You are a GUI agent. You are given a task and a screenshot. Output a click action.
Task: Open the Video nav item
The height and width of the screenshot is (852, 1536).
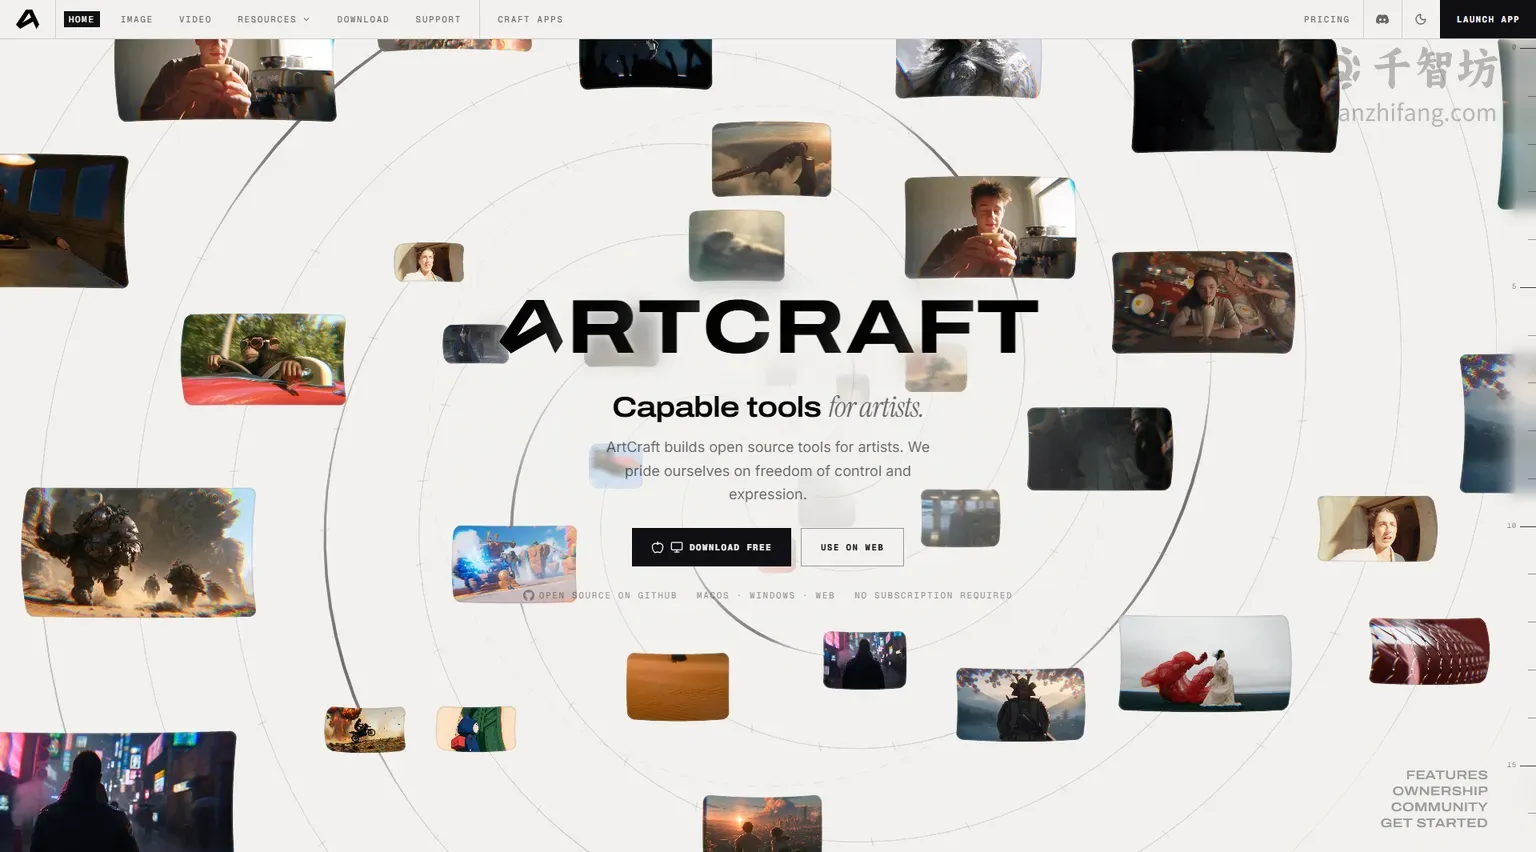pyautogui.click(x=195, y=19)
